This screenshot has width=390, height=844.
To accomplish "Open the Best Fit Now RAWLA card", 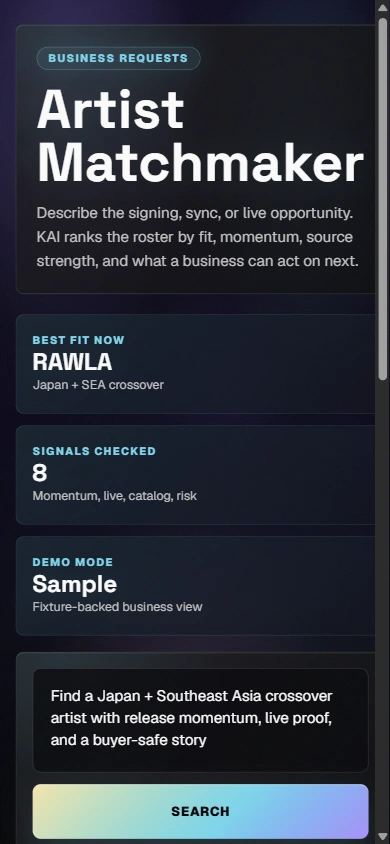I will [196, 364].
